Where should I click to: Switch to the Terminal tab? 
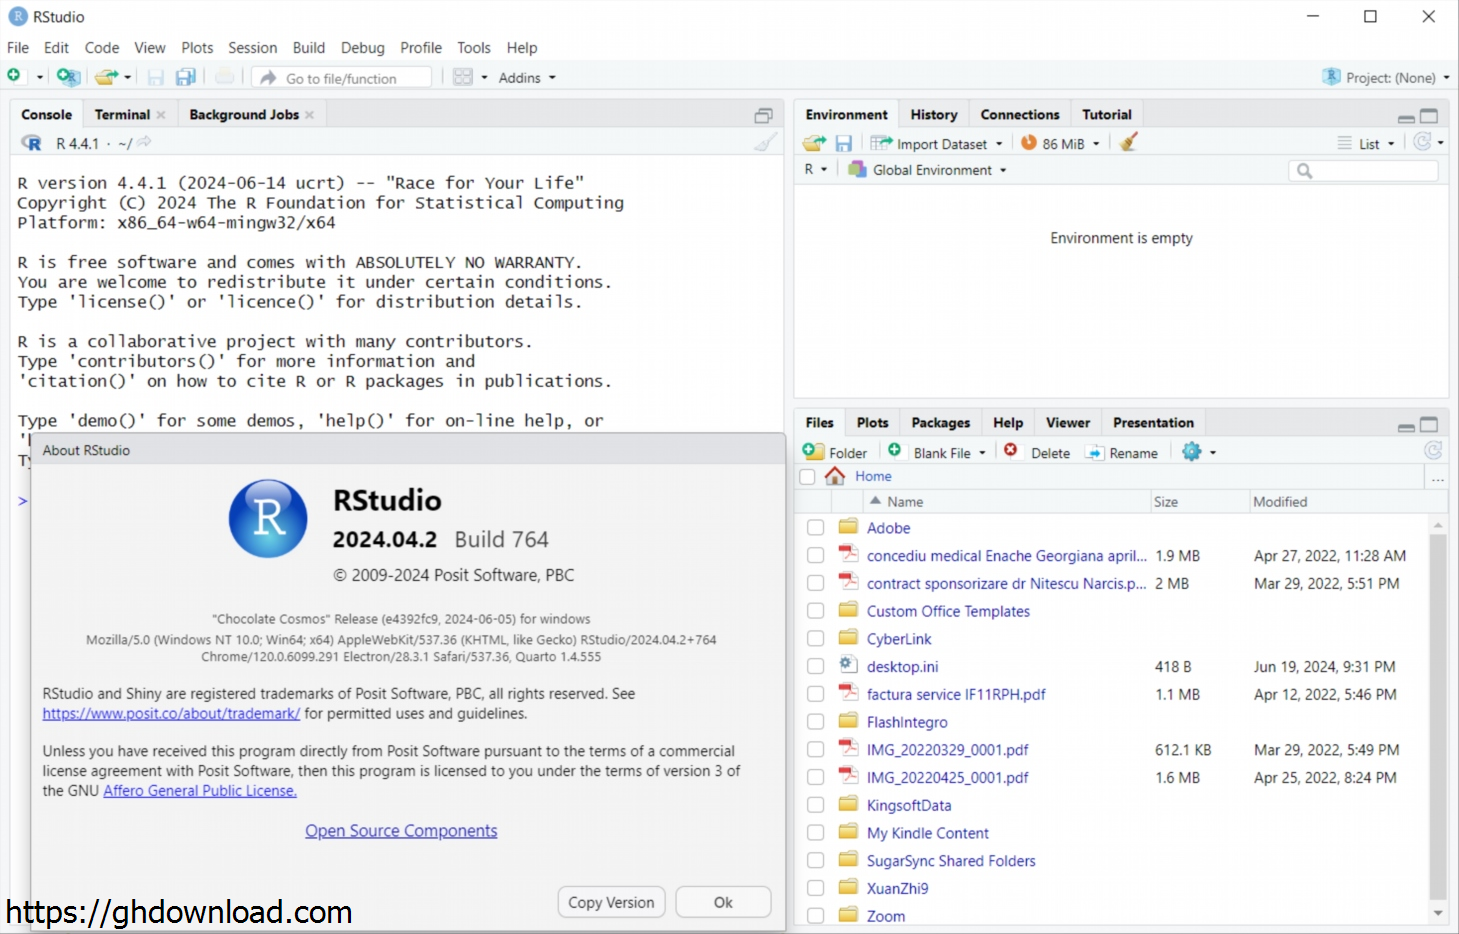[122, 115]
